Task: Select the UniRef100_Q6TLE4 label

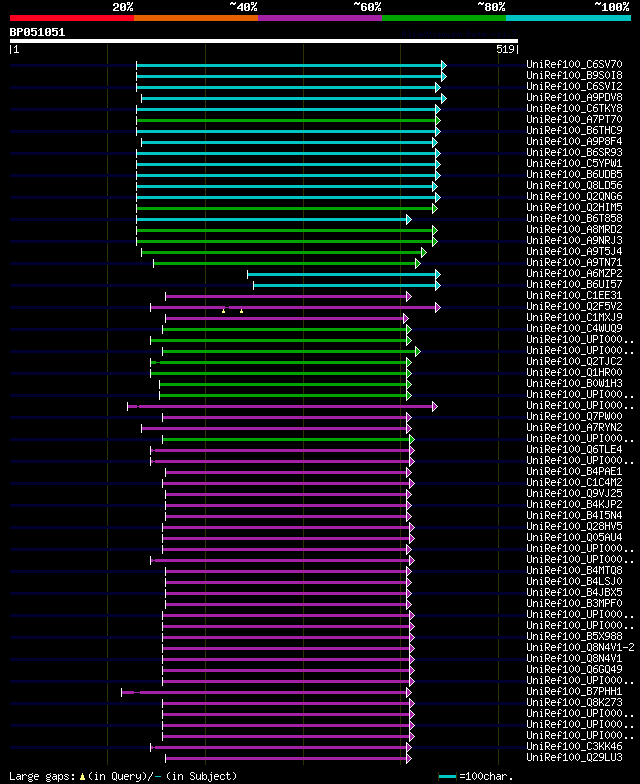Action: pyautogui.click(x=574, y=450)
